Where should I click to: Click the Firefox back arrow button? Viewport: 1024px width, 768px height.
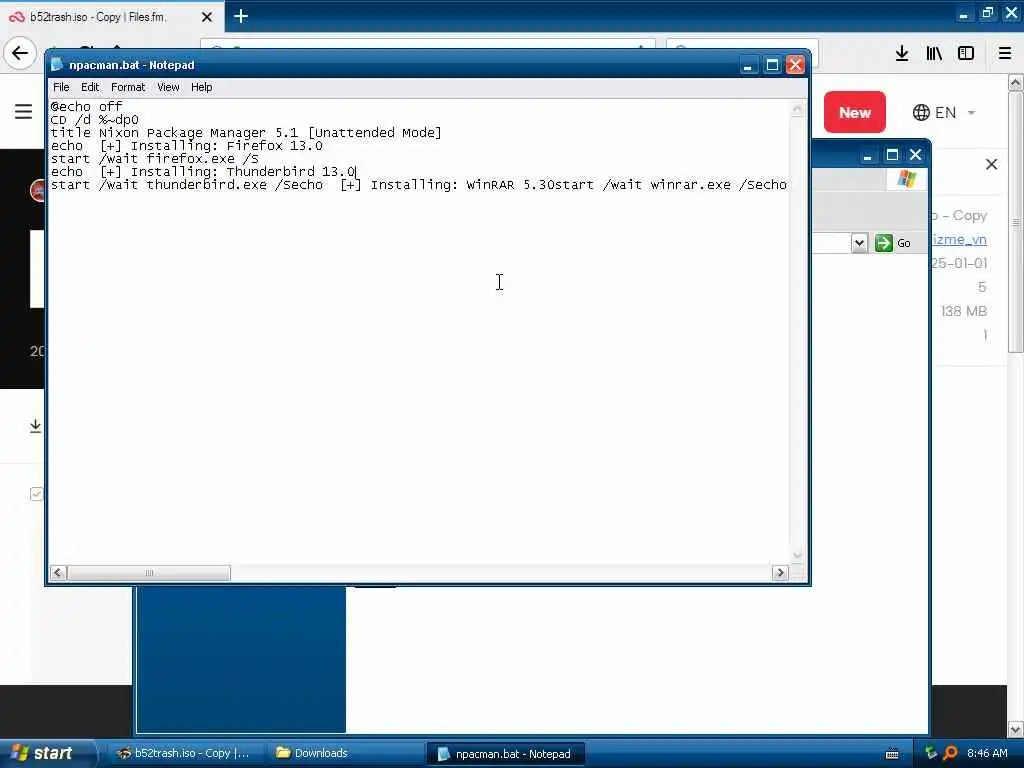pos(20,53)
